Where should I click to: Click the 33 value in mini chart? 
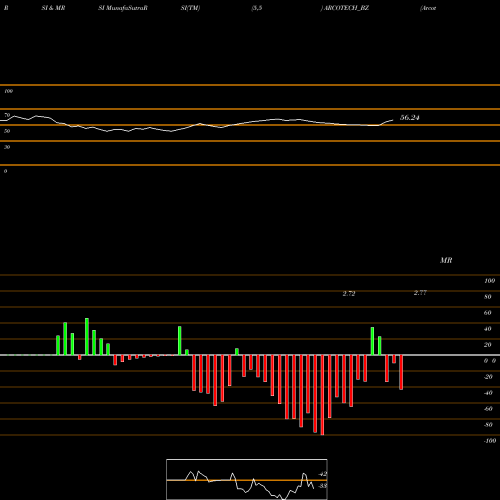point(323,486)
